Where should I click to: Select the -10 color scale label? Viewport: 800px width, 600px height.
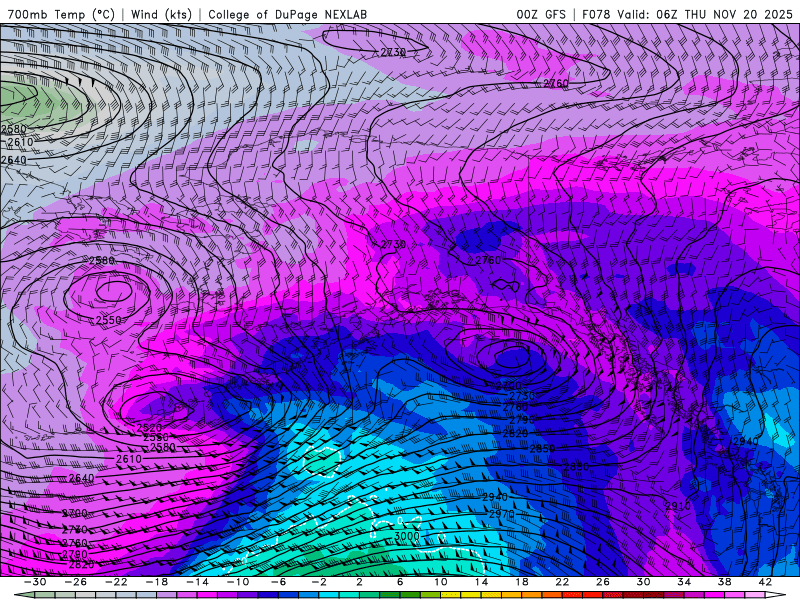(x=238, y=582)
